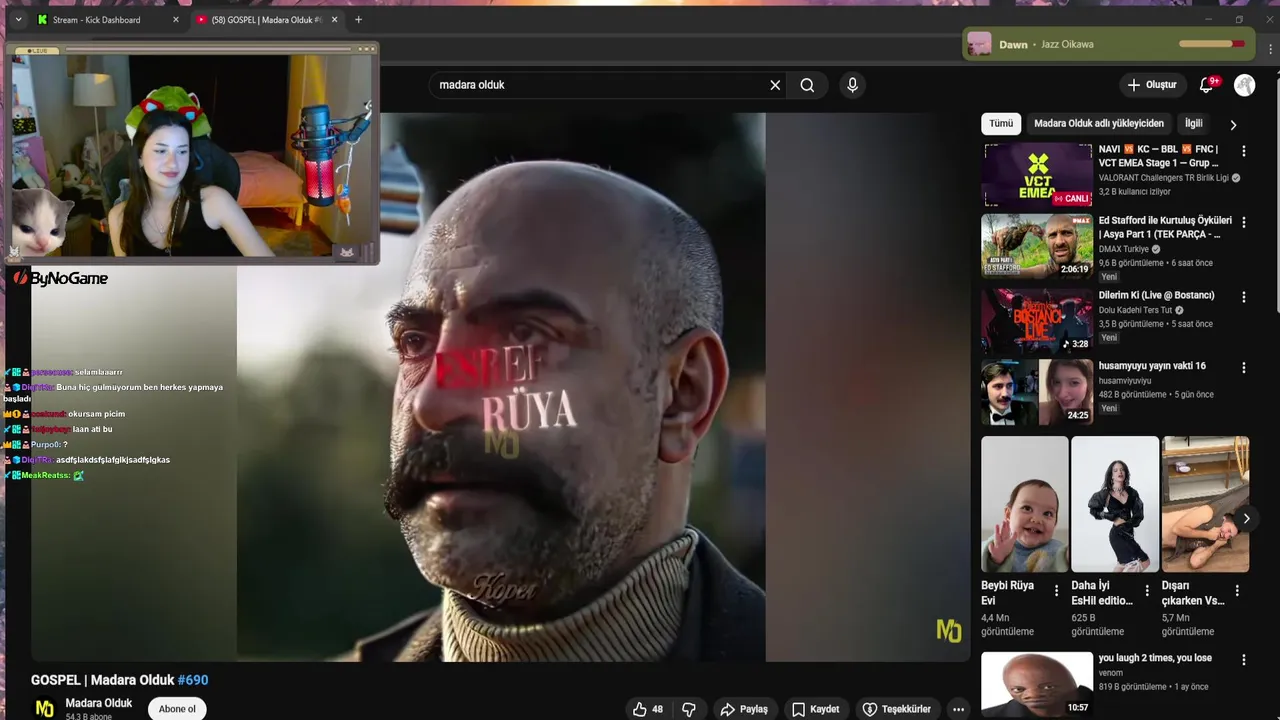The width and height of the screenshot is (1280, 720).
Task: Open options for Beybi Rüya Evi short
Action: click(x=1056, y=591)
